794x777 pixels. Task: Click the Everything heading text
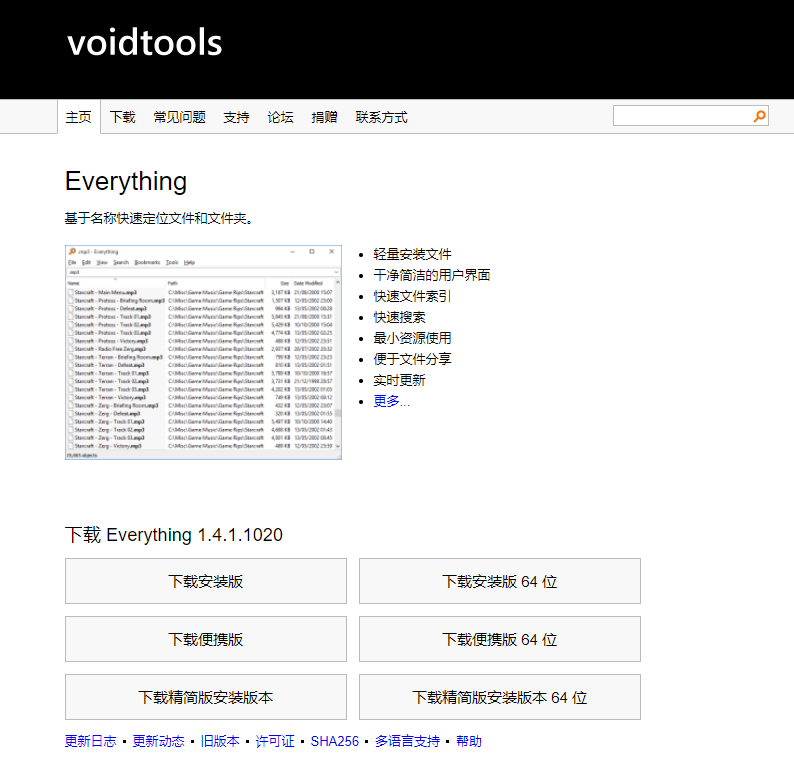(126, 181)
